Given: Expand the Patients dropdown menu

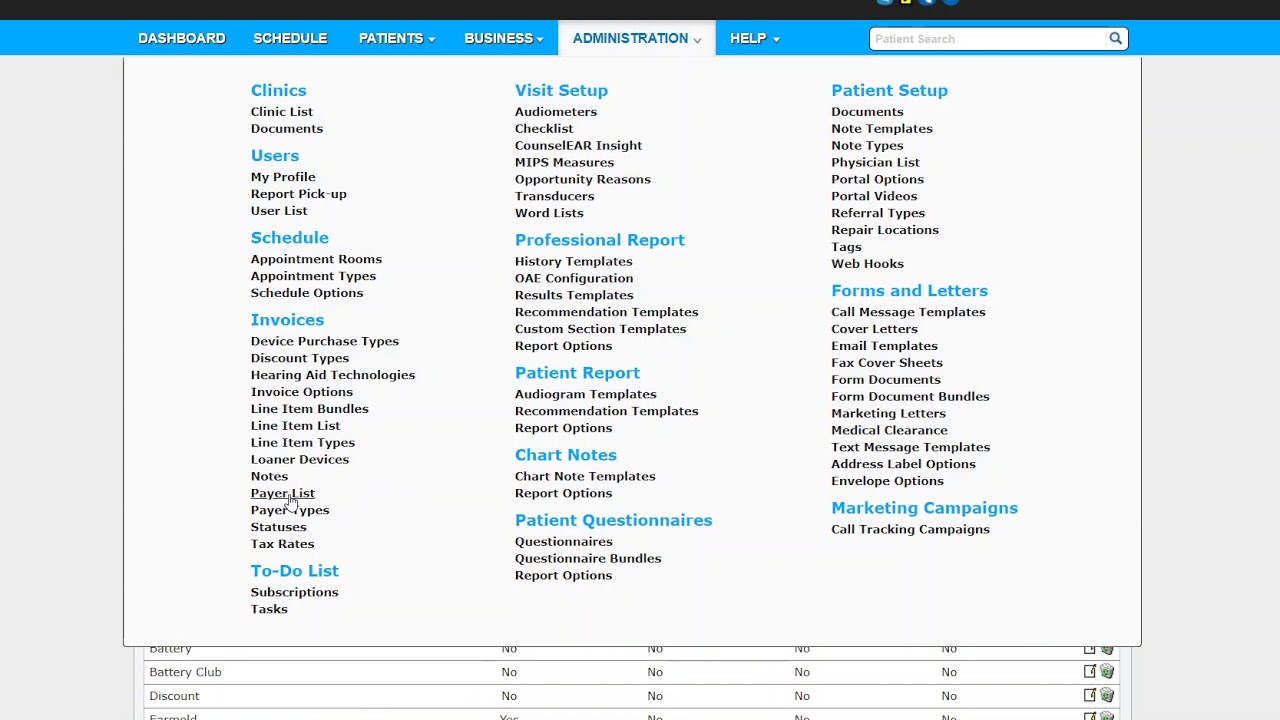Looking at the screenshot, I should 396,38.
